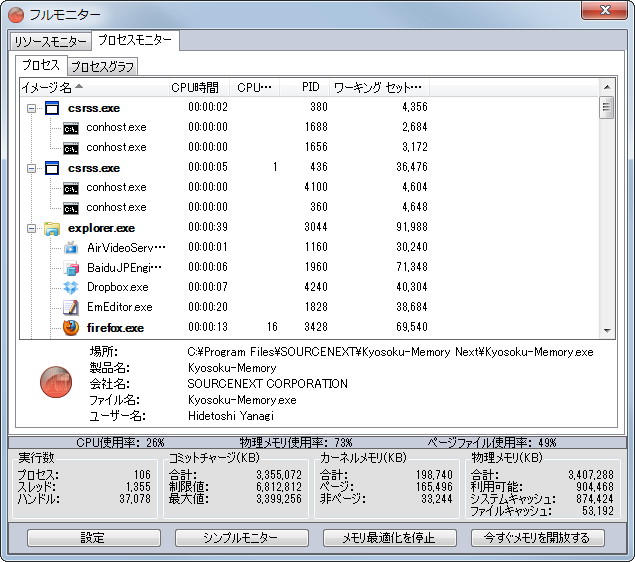Image resolution: width=635 pixels, height=562 pixels.
Task: Sort by the ワーキング セット column header
Action: 379,87
